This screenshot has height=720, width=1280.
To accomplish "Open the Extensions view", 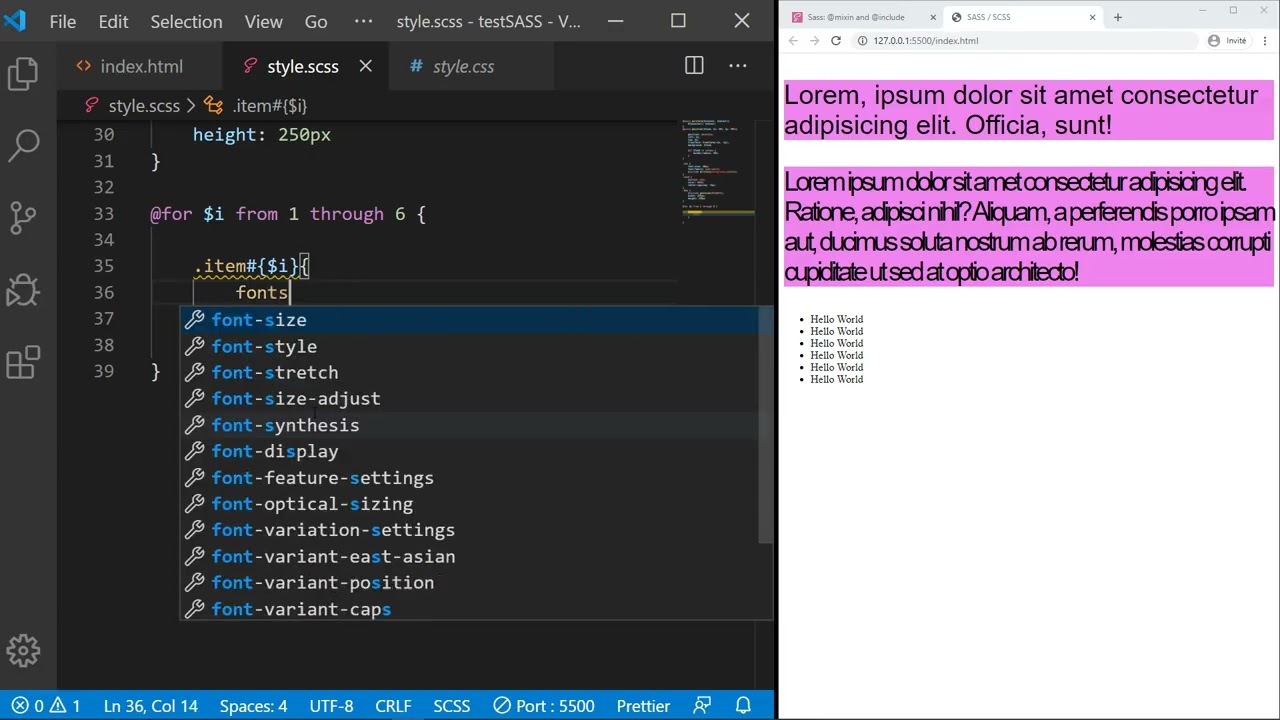I will (23, 362).
